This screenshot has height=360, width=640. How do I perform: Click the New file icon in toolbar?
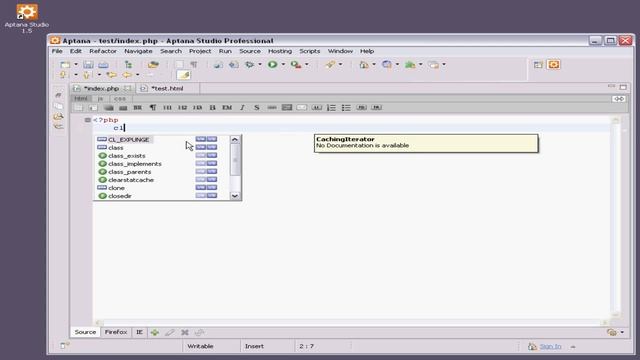pyautogui.click(x=65, y=64)
